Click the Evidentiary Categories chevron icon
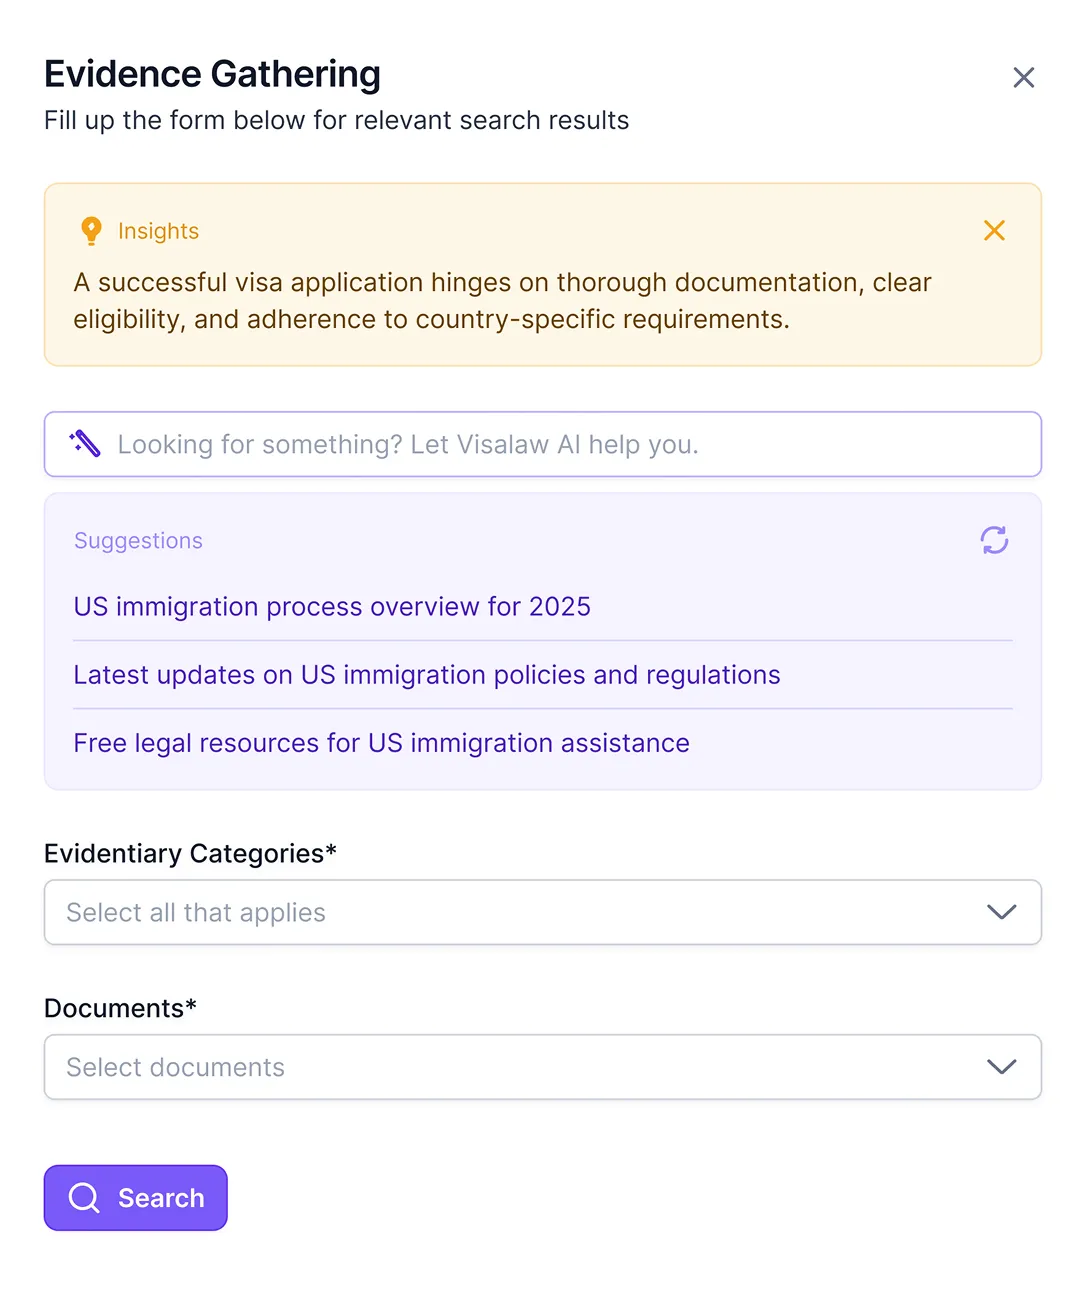 click(1001, 912)
